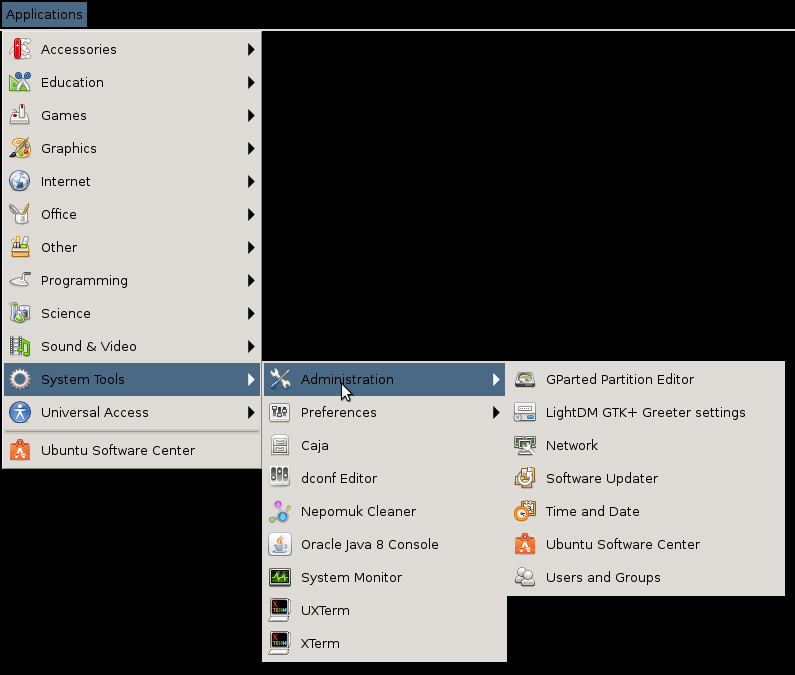Viewport: 795px width, 675px height.
Task: Click the System Monitor graph icon
Action: coord(280,577)
